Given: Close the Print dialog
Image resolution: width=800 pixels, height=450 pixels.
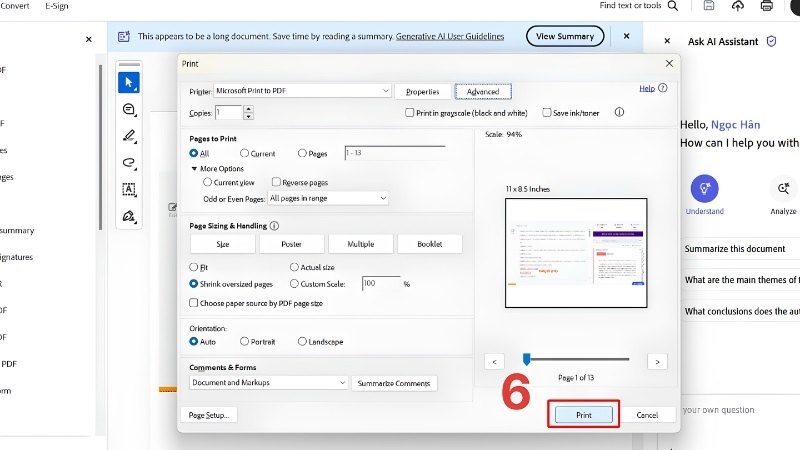Looking at the screenshot, I should pos(669,63).
